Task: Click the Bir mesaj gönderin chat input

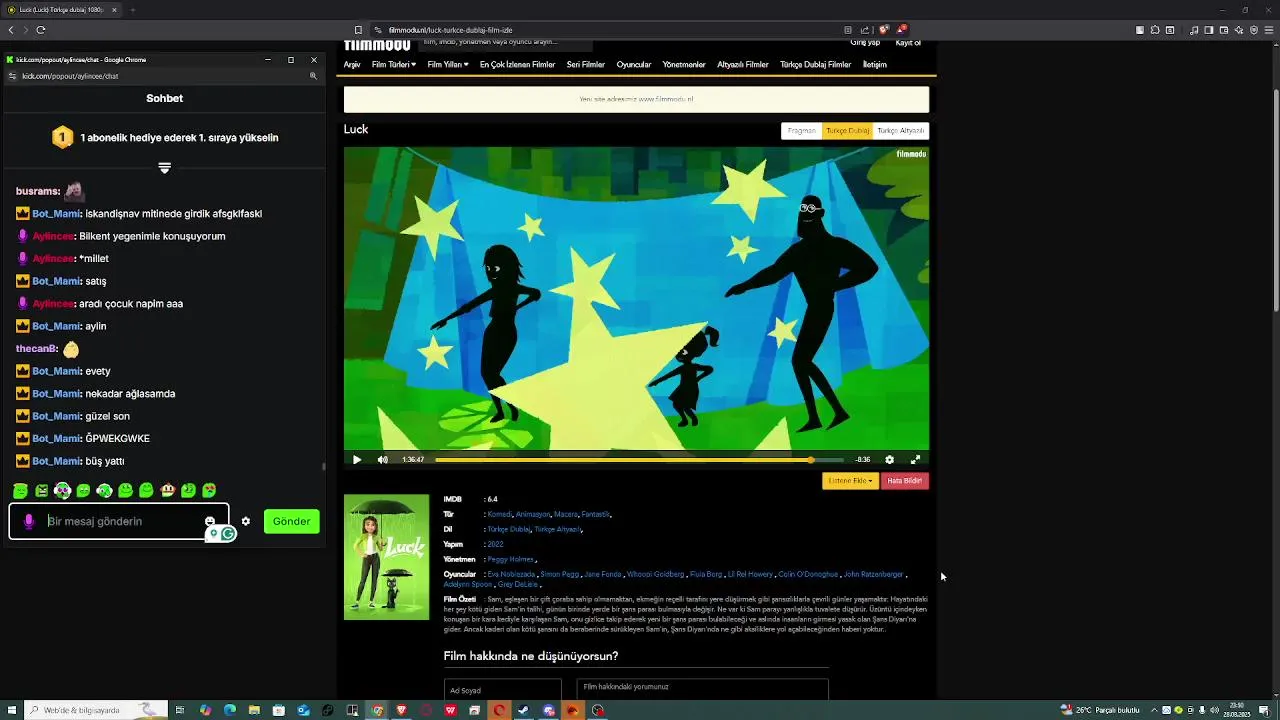Action: point(120,521)
